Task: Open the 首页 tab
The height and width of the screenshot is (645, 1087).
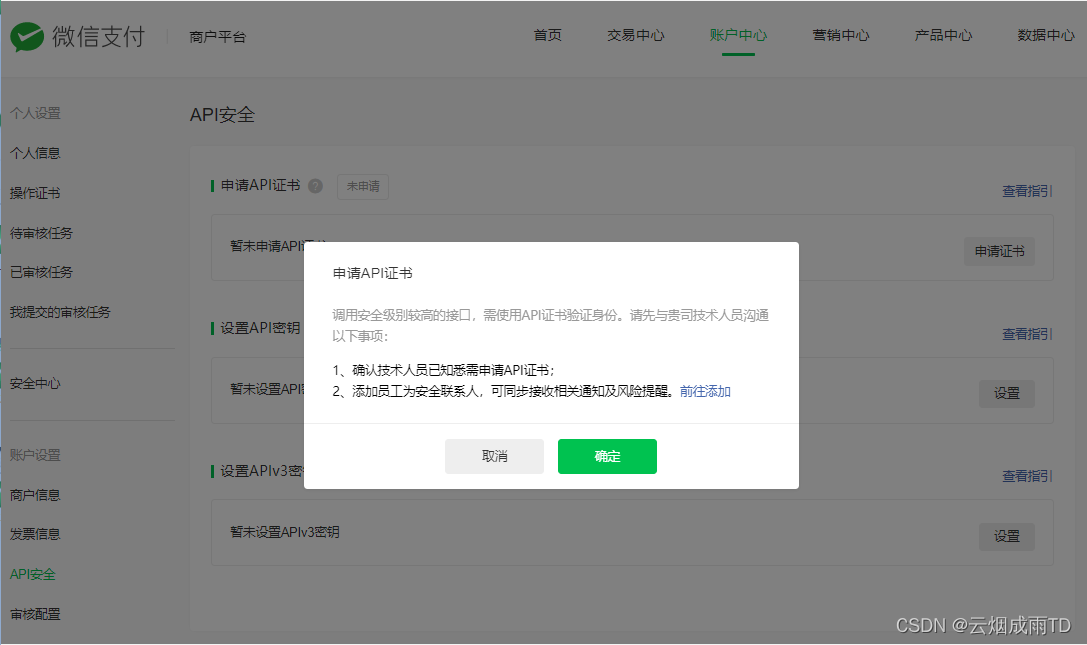Action: pos(548,35)
